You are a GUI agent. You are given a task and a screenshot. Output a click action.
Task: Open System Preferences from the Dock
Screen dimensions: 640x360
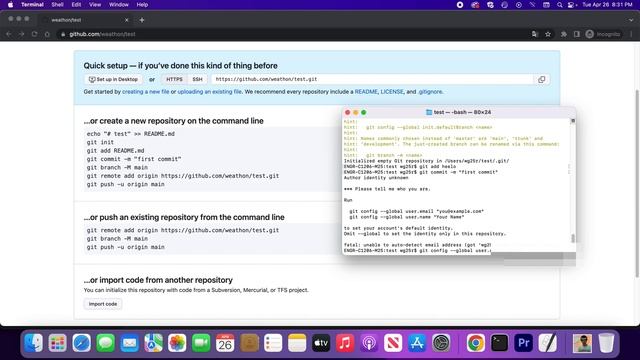click(441, 343)
